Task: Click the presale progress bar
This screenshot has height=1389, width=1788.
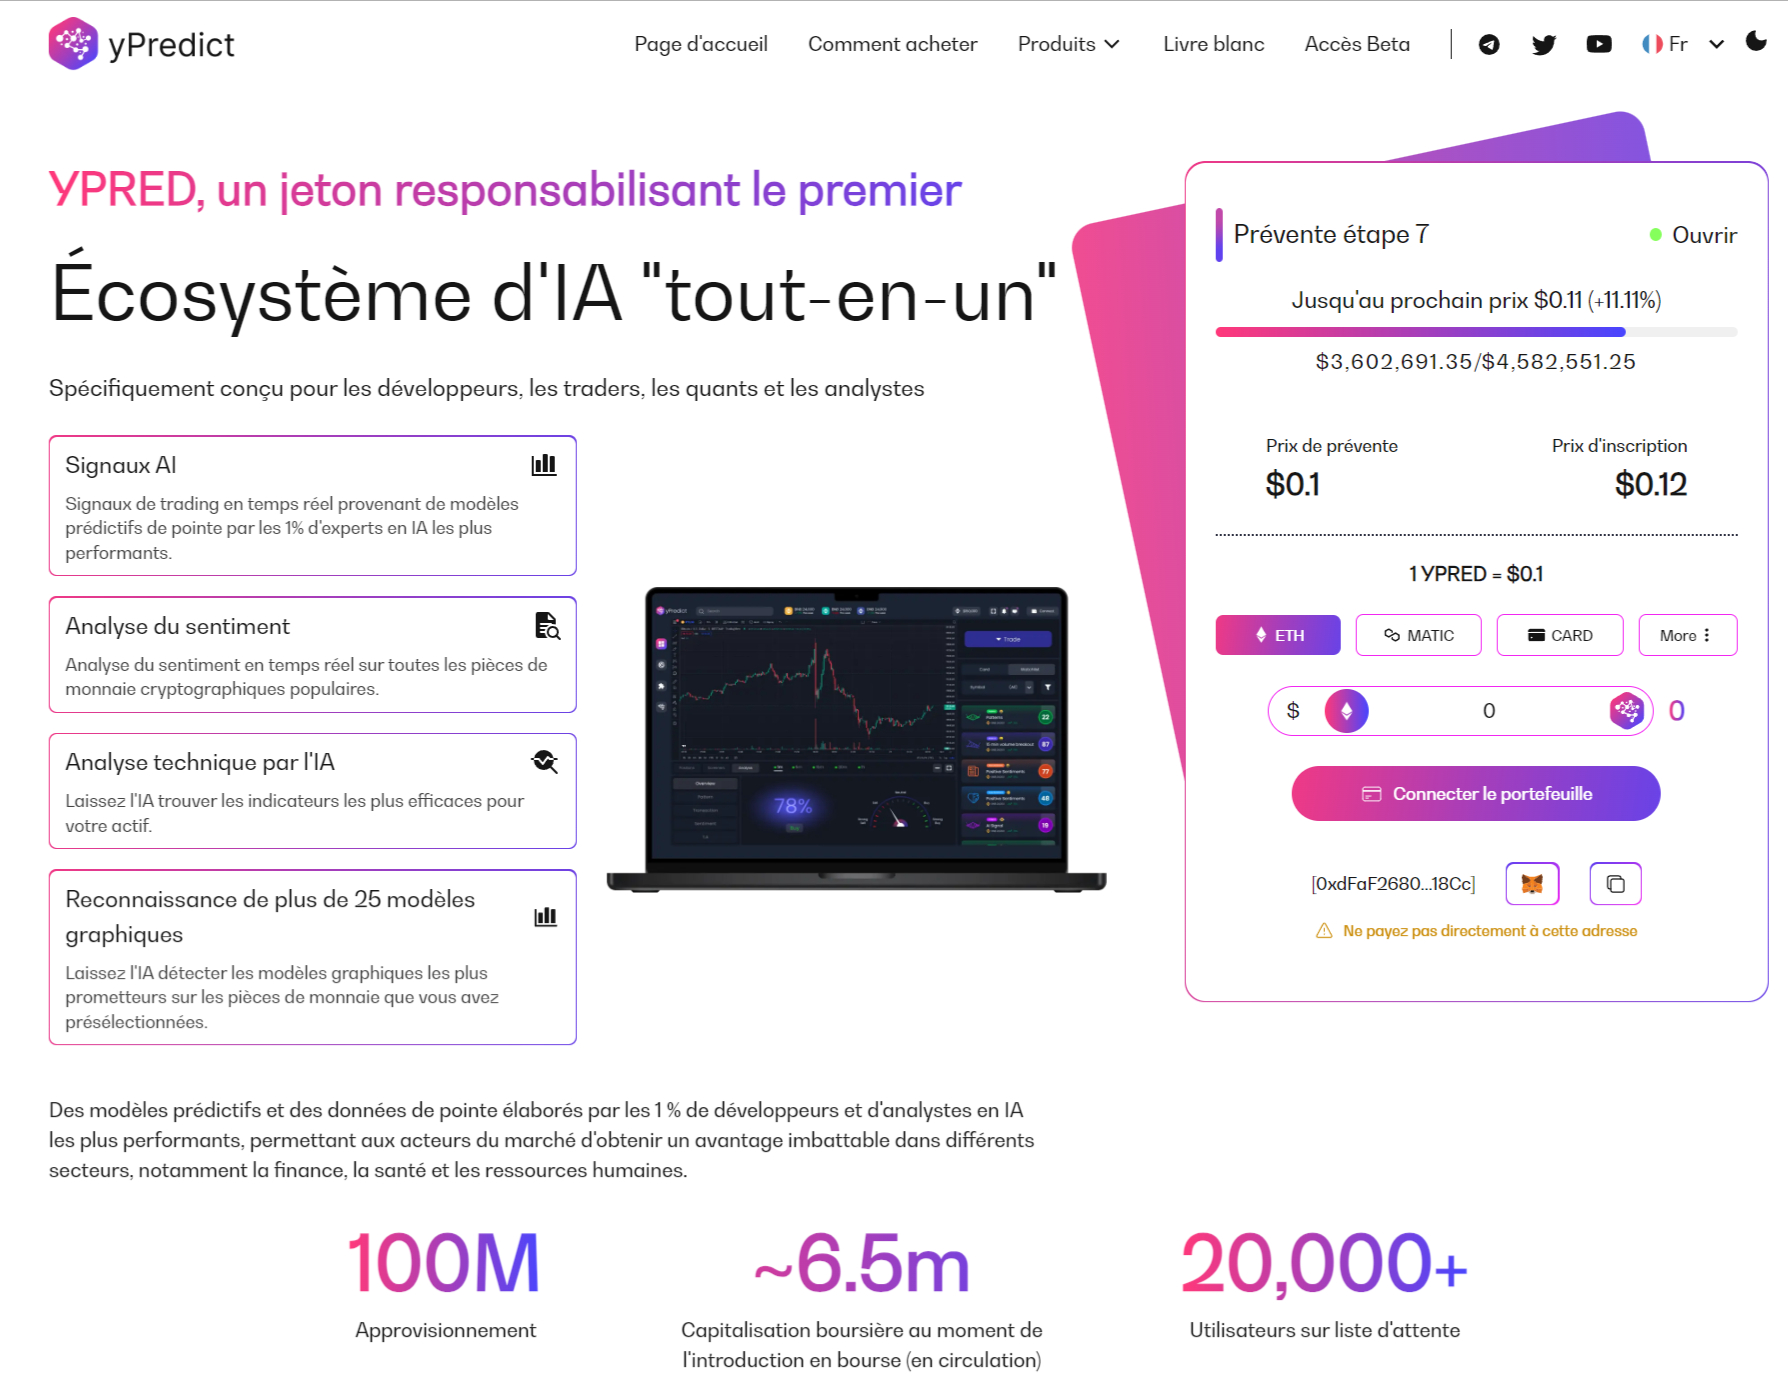Action: coord(1476,332)
